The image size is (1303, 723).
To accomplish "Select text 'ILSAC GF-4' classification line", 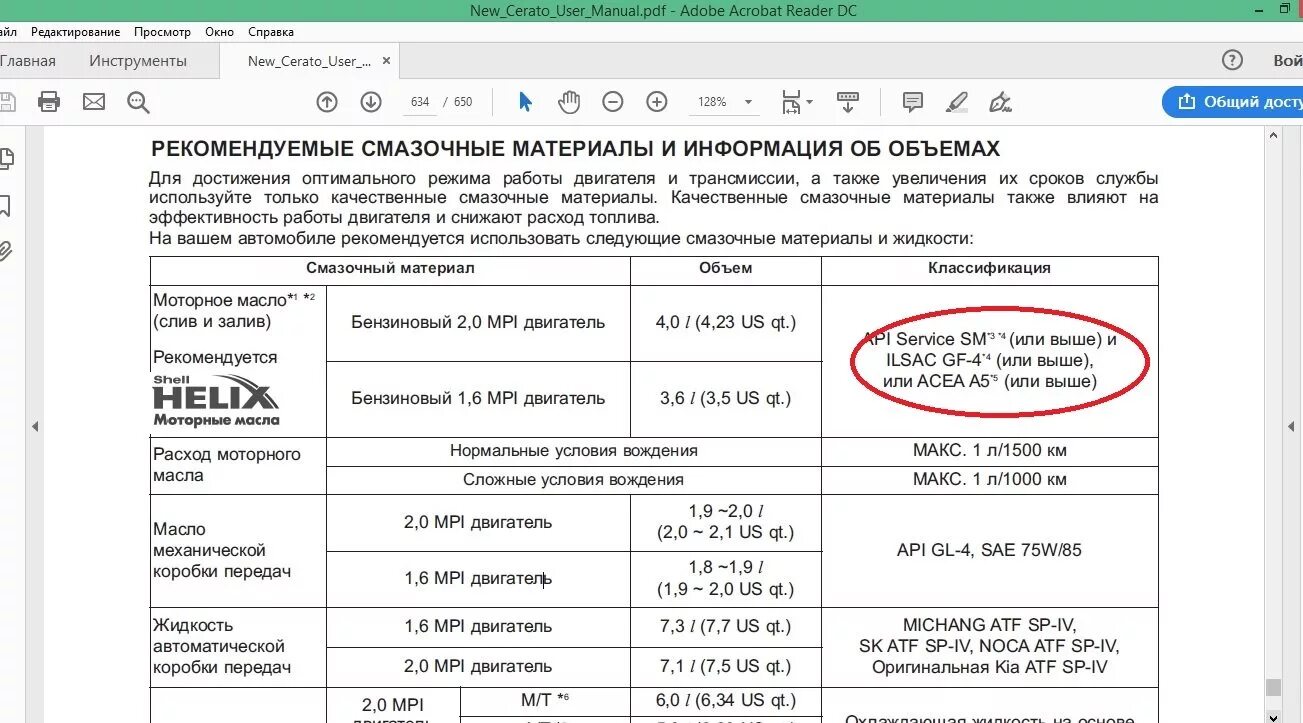I will click(x=989, y=360).
